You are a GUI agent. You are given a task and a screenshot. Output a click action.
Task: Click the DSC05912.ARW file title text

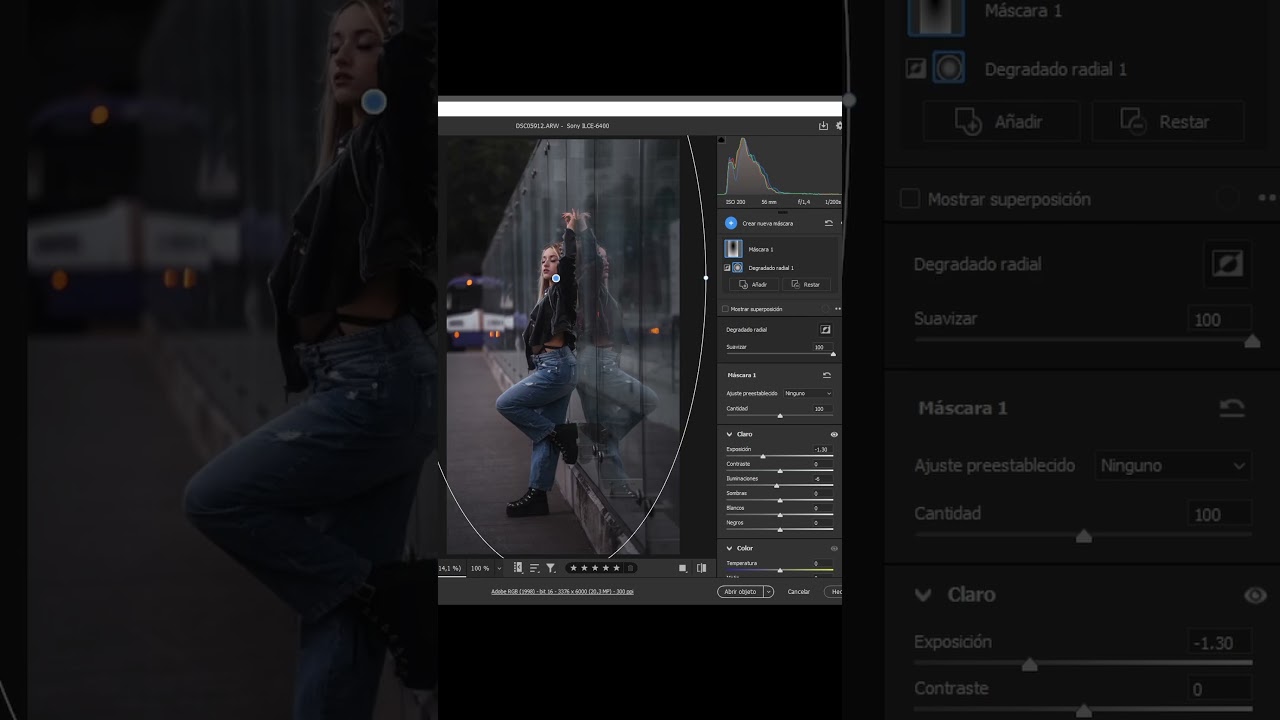(x=538, y=126)
